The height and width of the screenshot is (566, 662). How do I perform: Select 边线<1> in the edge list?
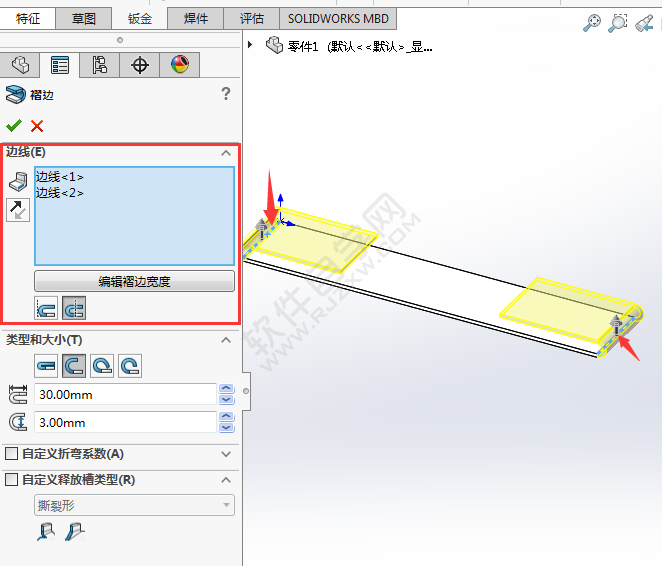point(60,176)
